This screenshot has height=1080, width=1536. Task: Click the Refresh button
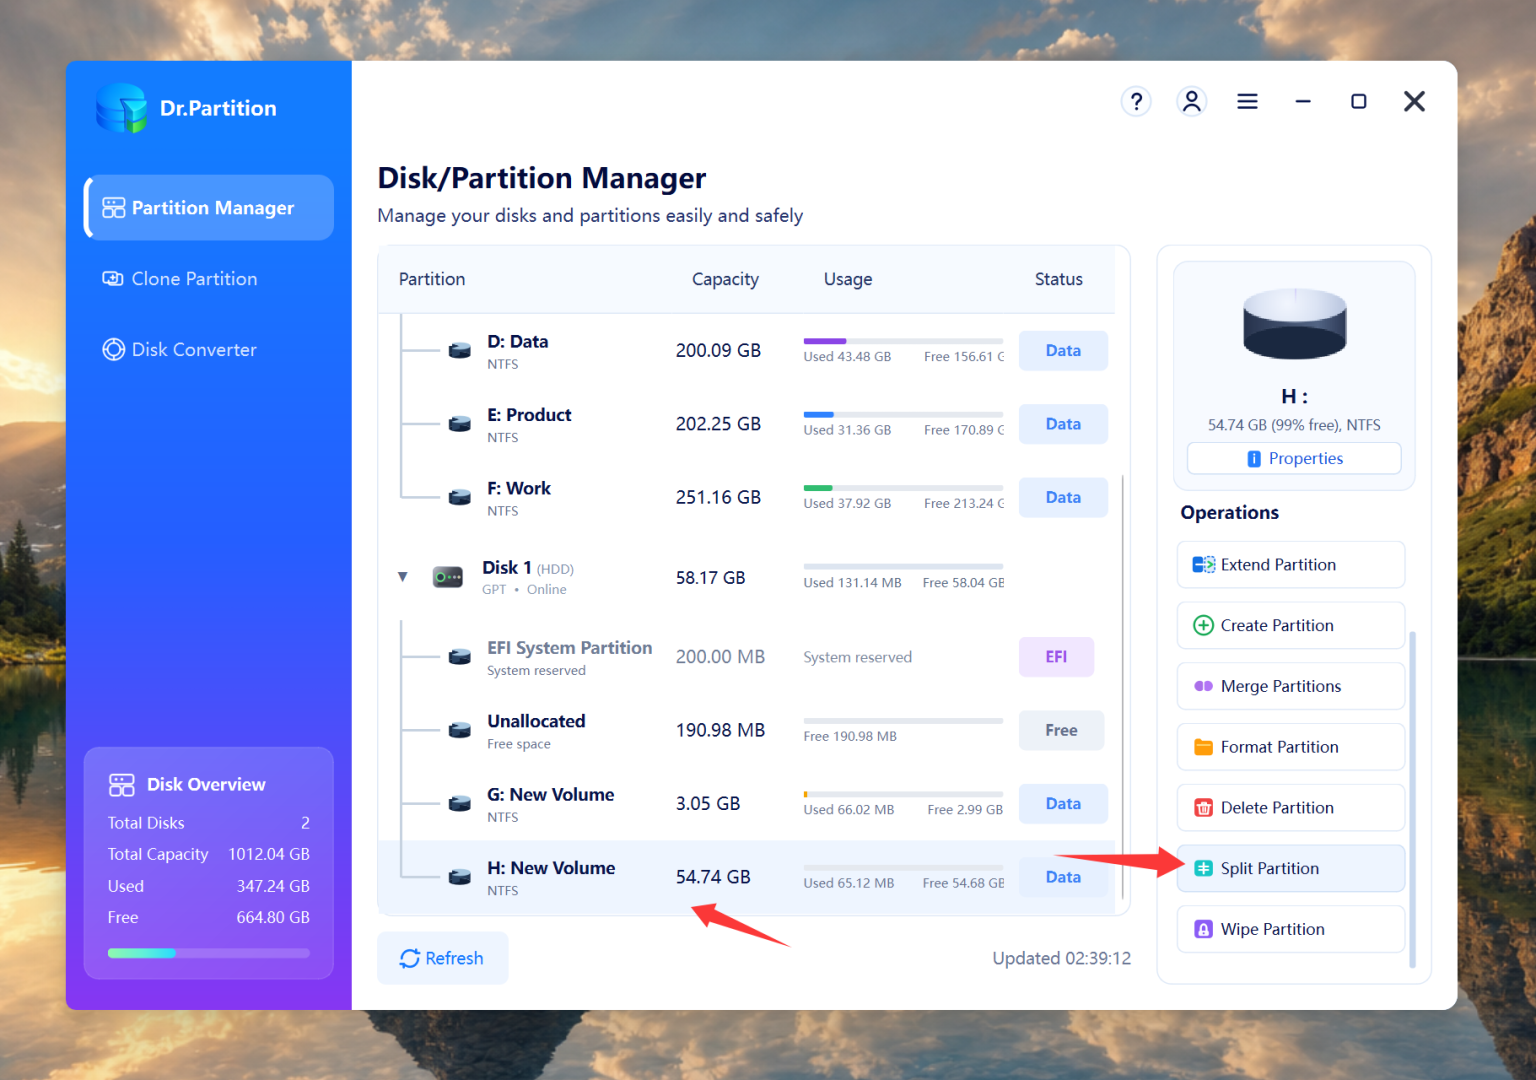[443, 958]
